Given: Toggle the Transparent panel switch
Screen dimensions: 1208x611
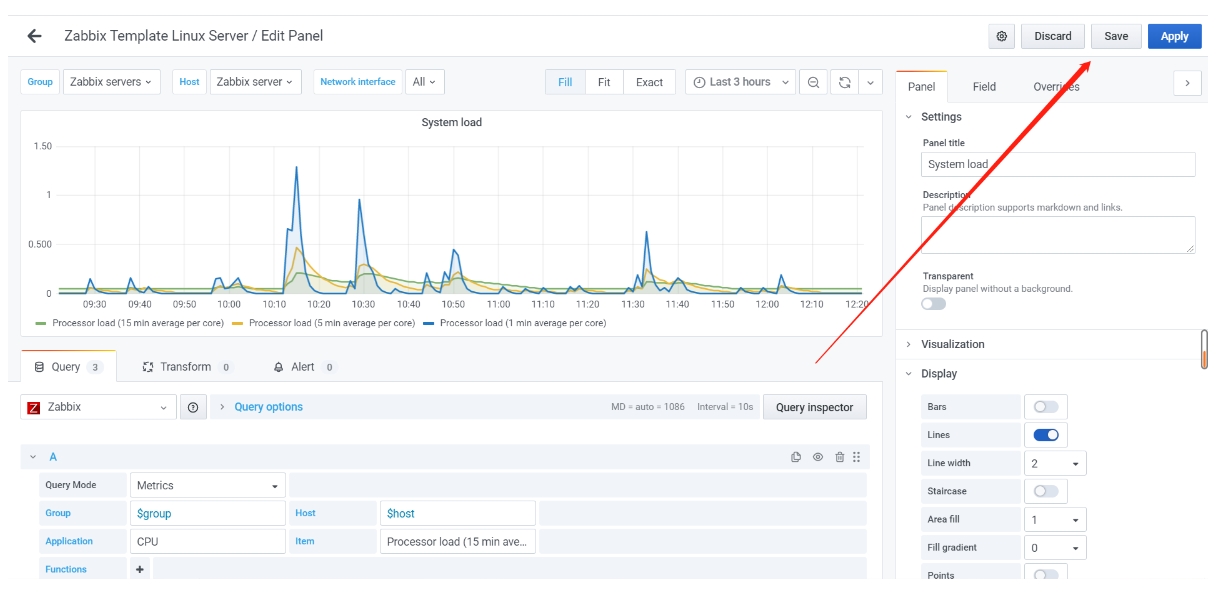Looking at the screenshot, I should click(933, 303).
